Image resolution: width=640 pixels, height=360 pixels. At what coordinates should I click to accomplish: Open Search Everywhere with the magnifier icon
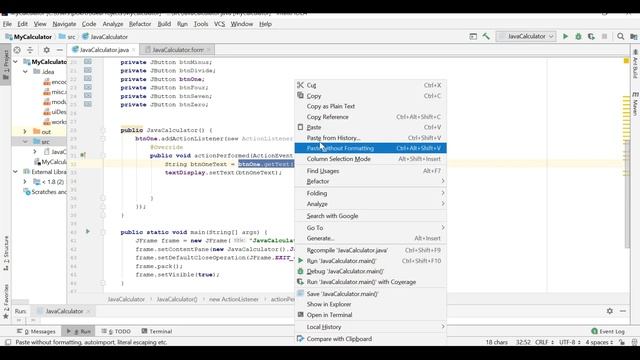click(620, 36)
